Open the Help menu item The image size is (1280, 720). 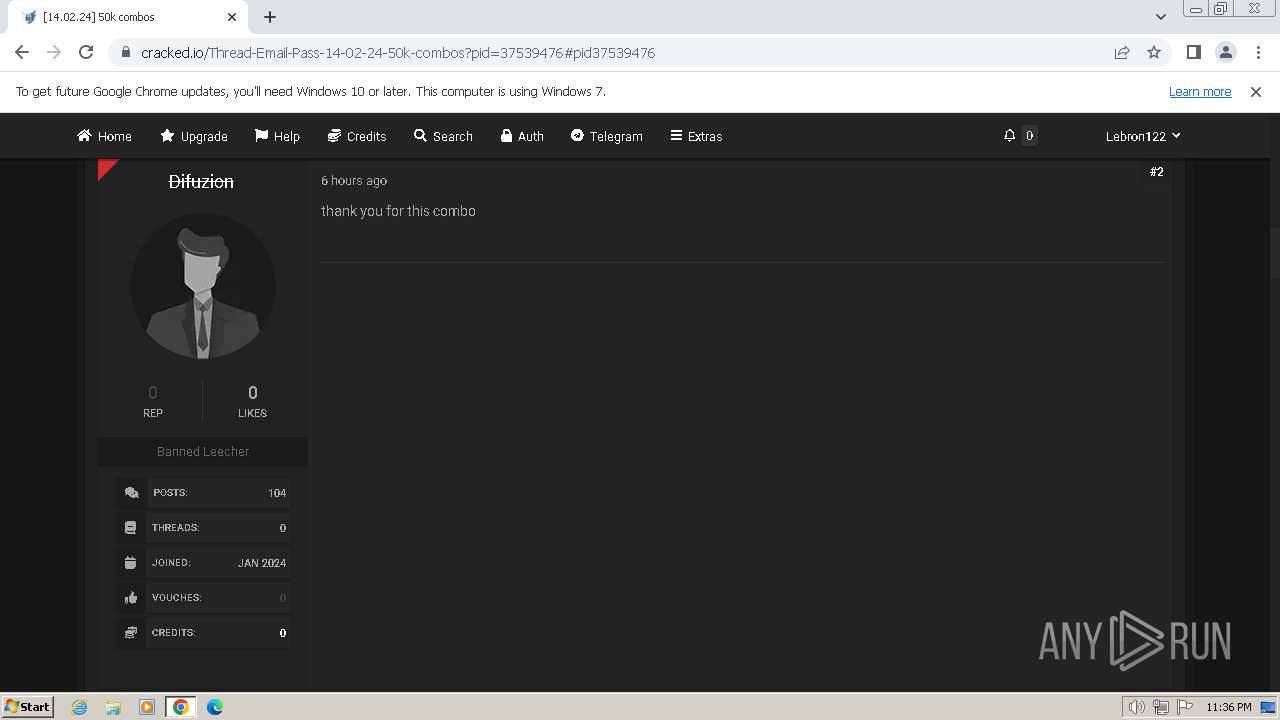[277, 136]
